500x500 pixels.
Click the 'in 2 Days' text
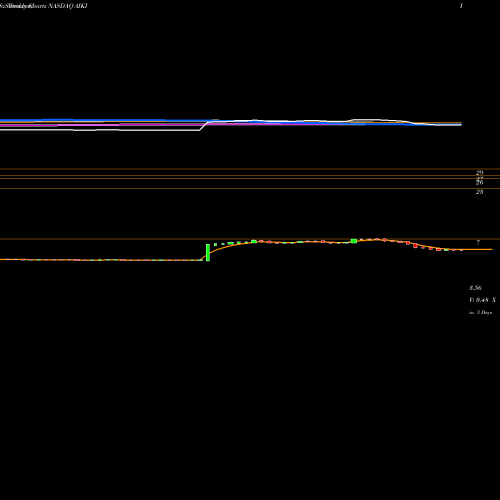[x=480, y=312]
